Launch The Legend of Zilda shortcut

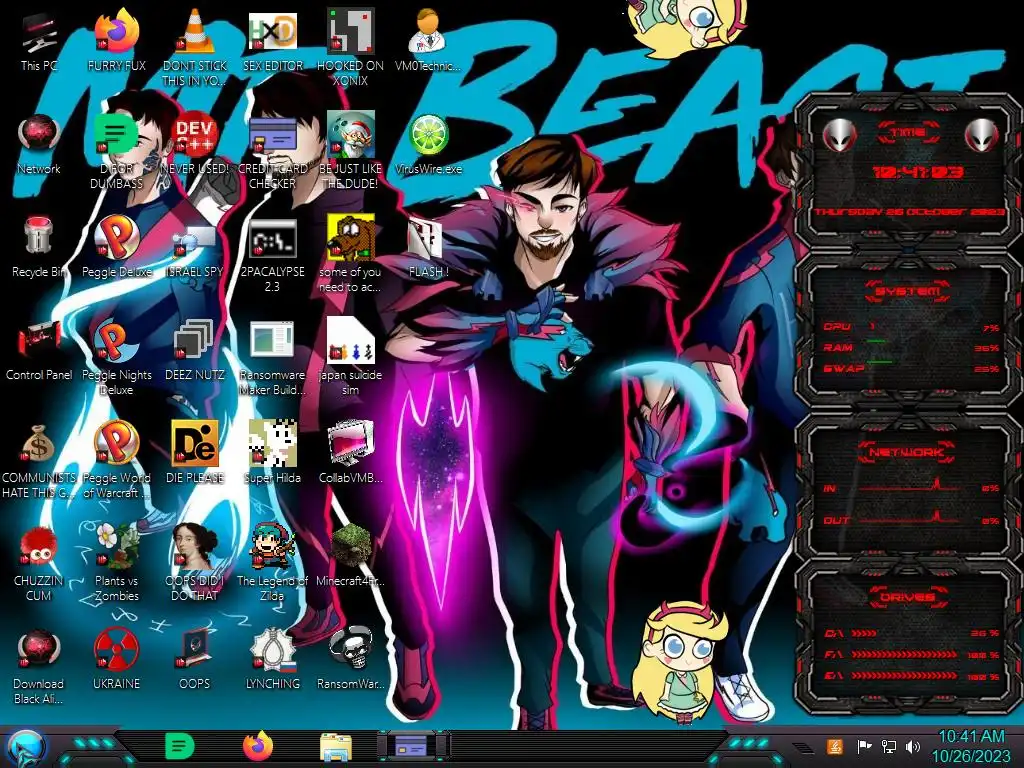(x=272, y=563)
